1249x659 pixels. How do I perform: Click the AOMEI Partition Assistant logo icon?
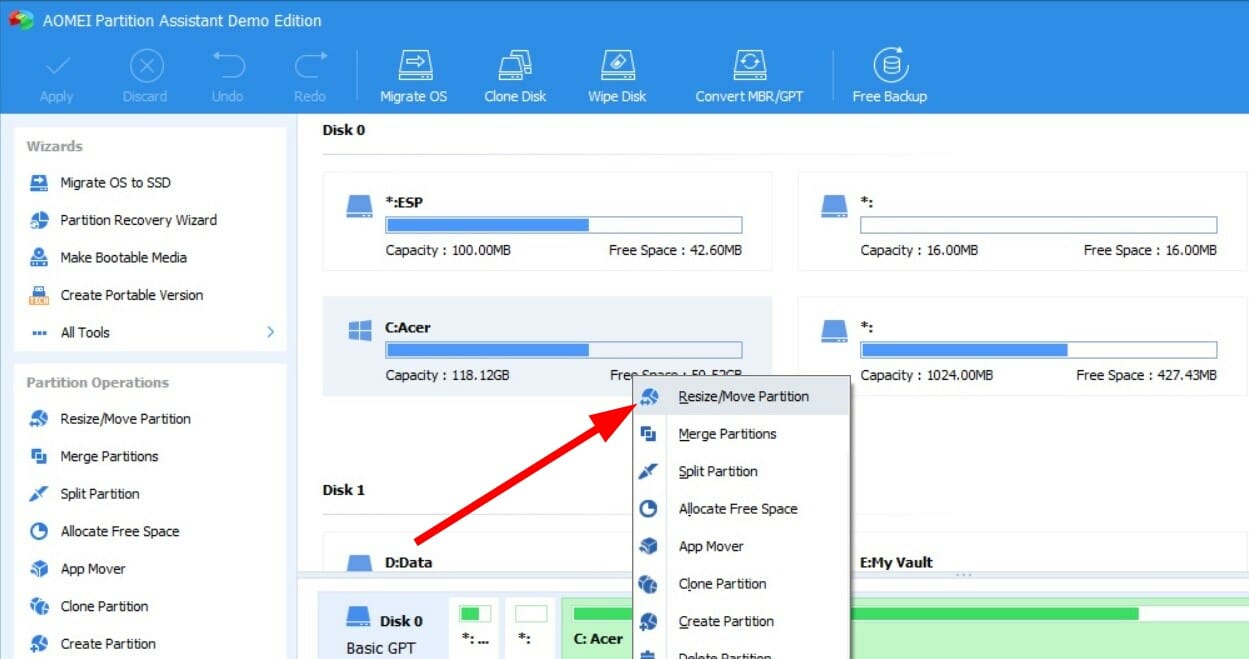(20, 19)
